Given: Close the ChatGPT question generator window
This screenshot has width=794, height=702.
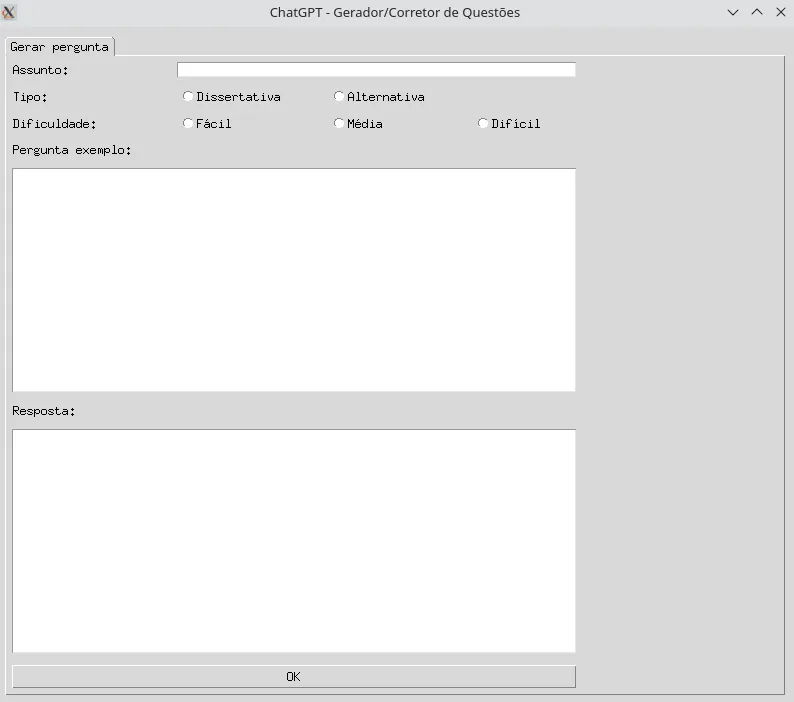Looking at the screenshot, I should [780, 12].
